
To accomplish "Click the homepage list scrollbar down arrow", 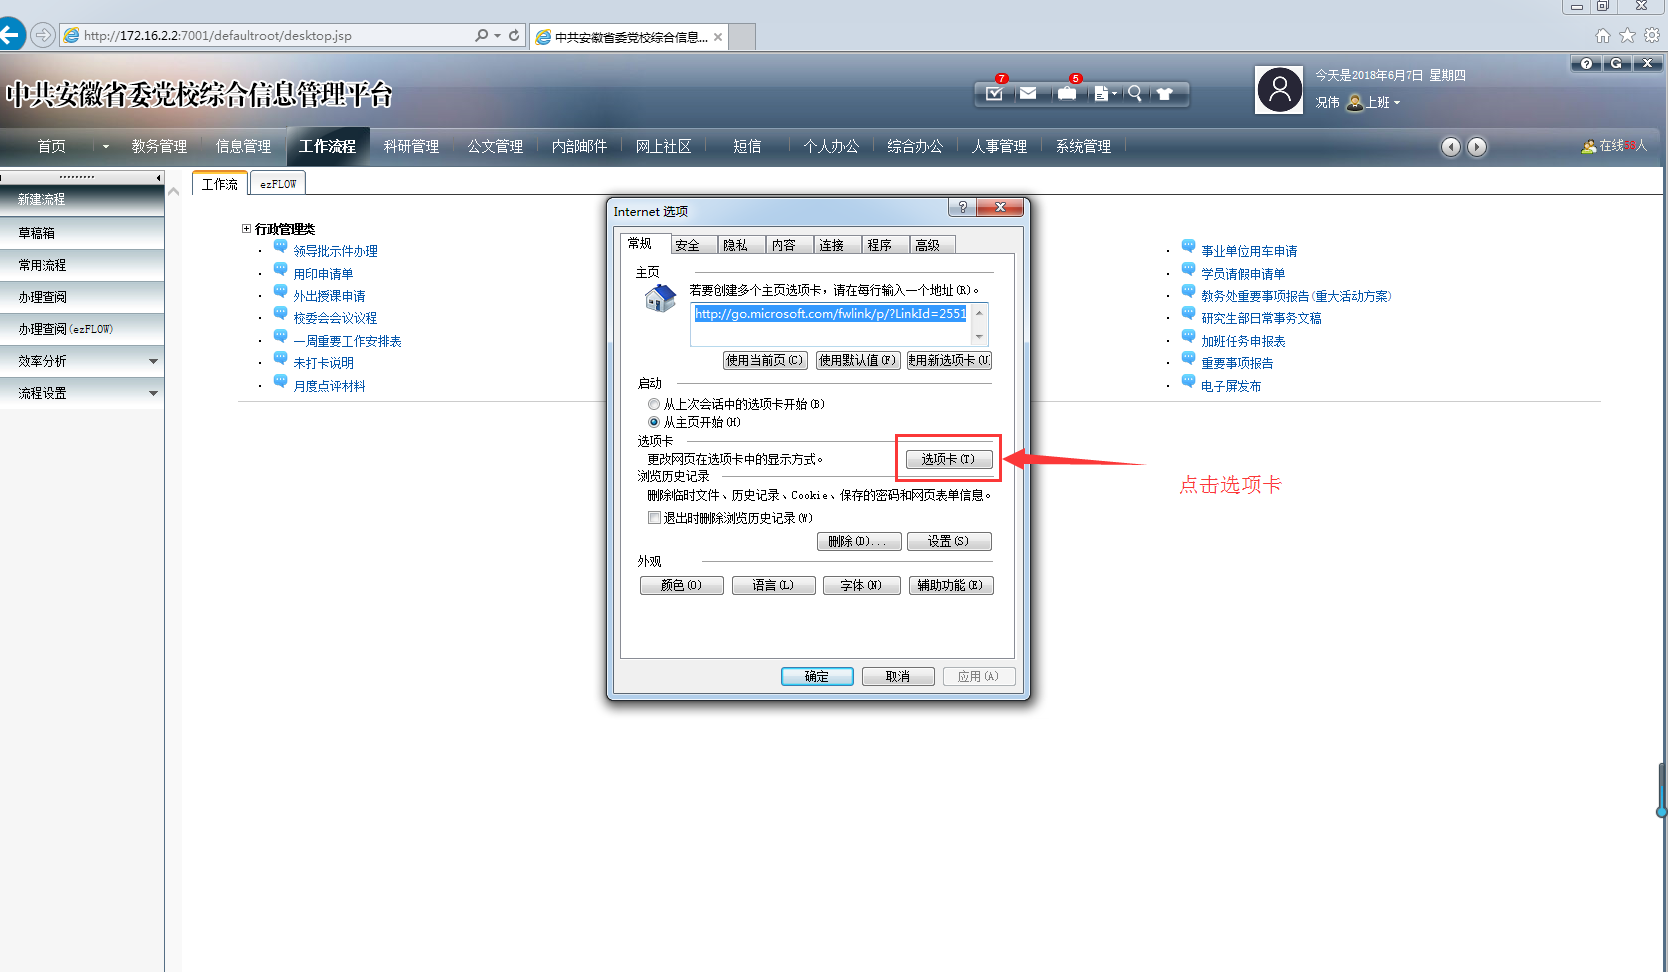I will (979, 337).
